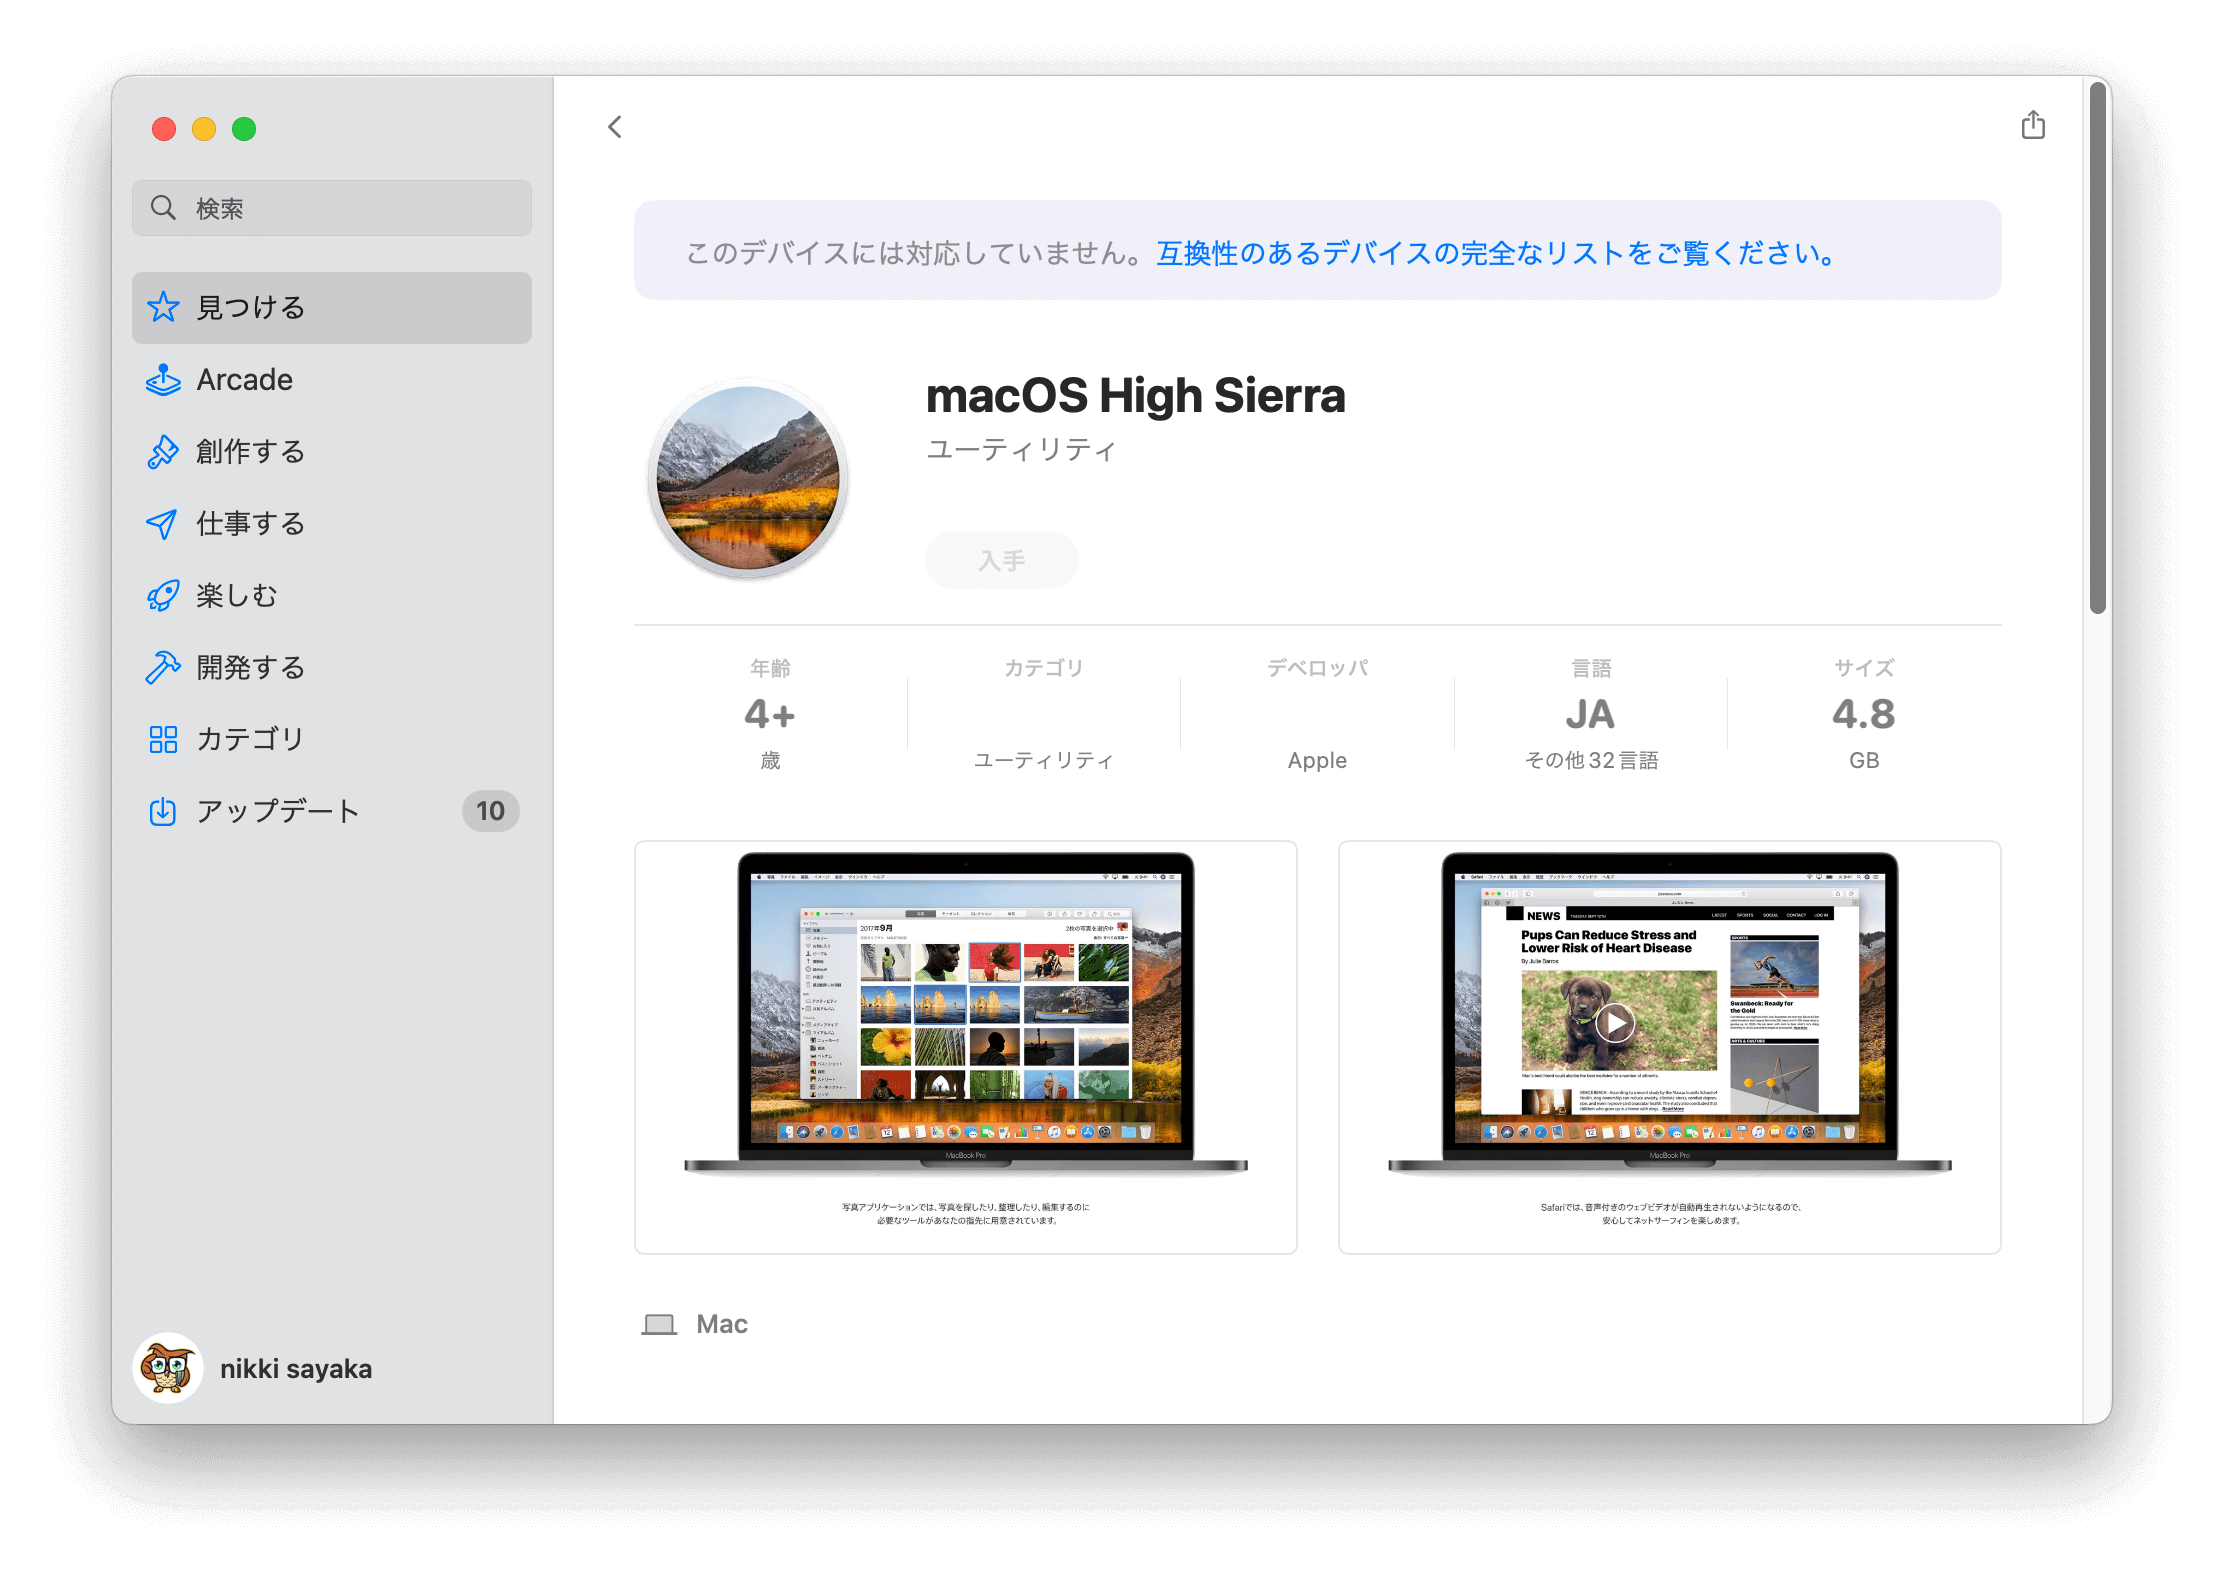Click the カテゴリ ユーティリティ info cell

point(1044,714)
